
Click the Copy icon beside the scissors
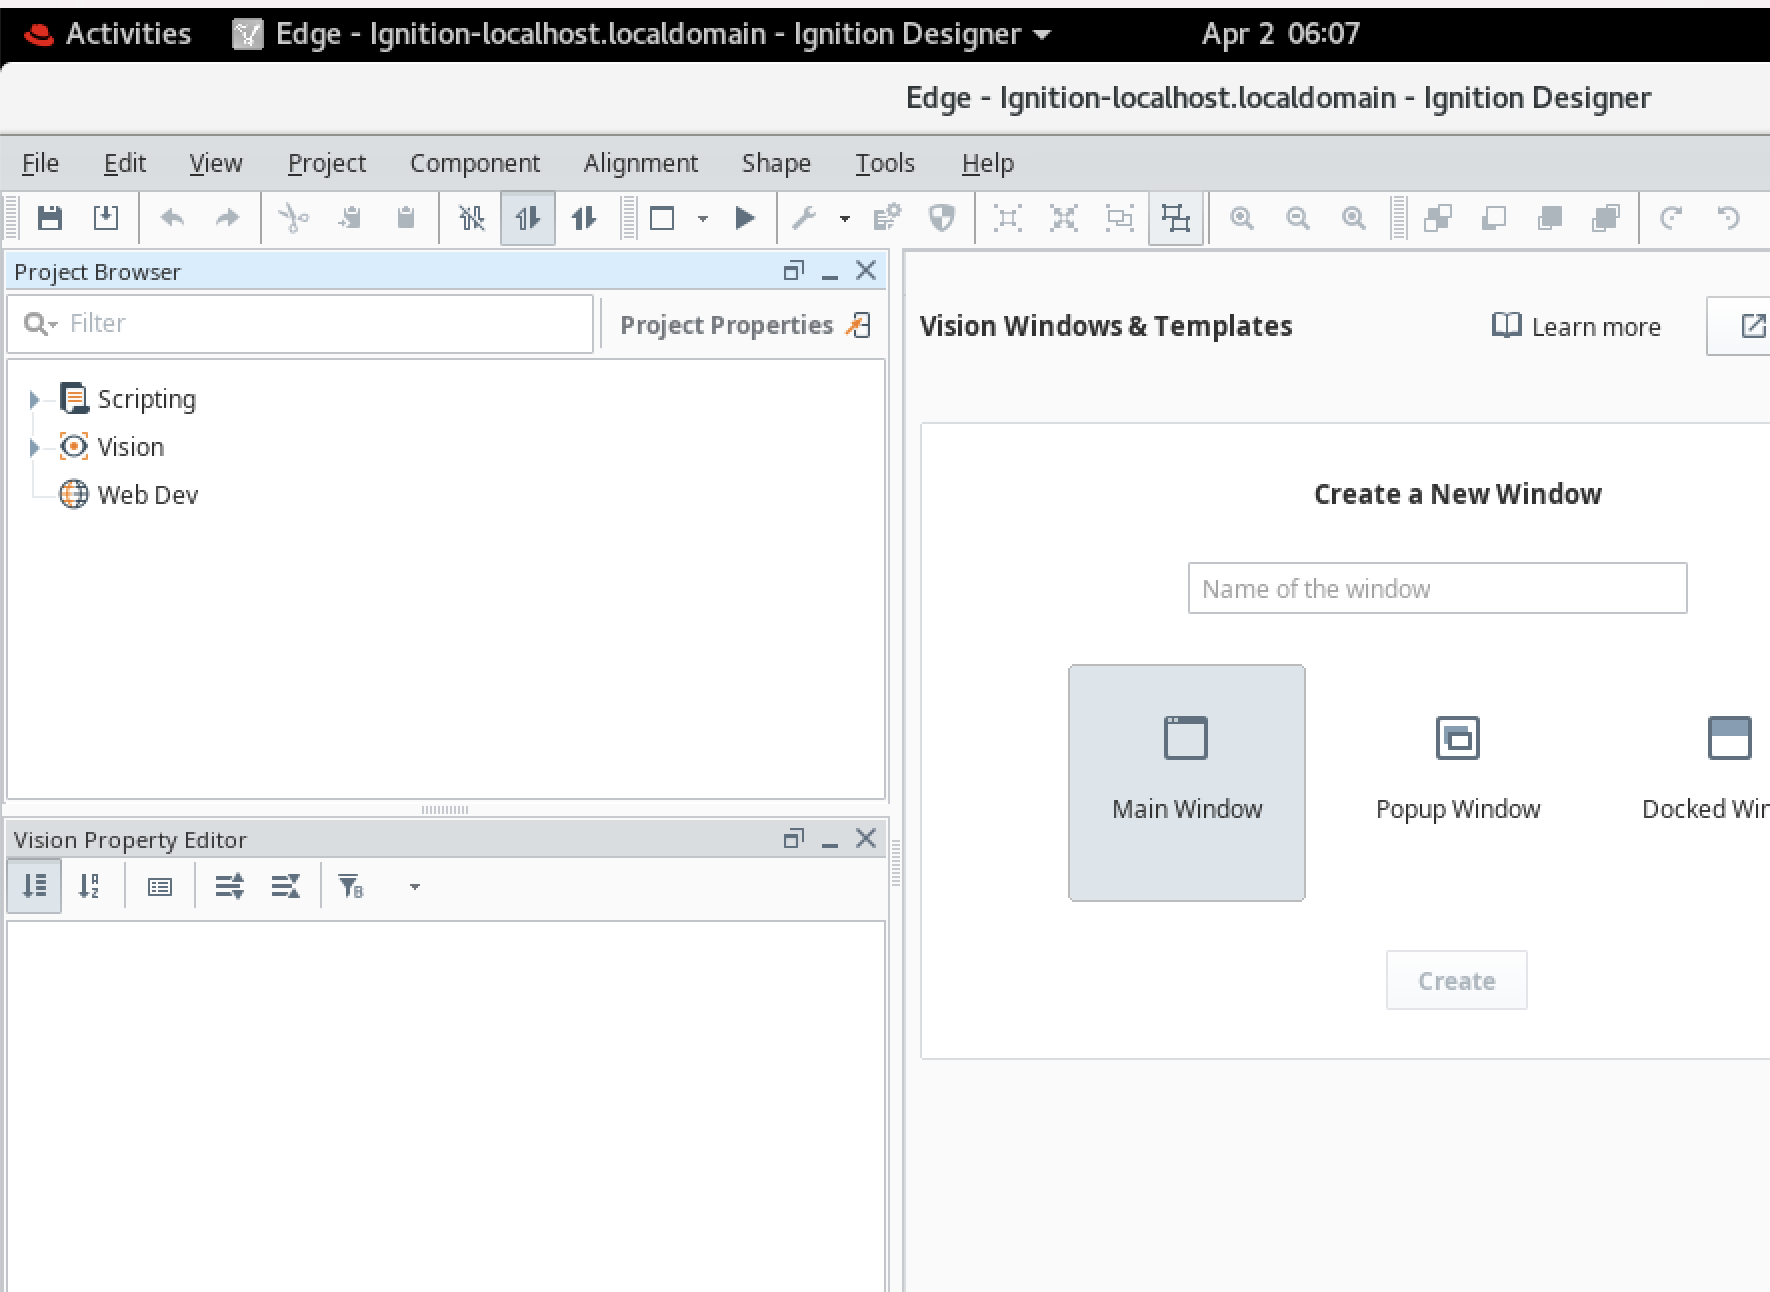pos(350,218)
